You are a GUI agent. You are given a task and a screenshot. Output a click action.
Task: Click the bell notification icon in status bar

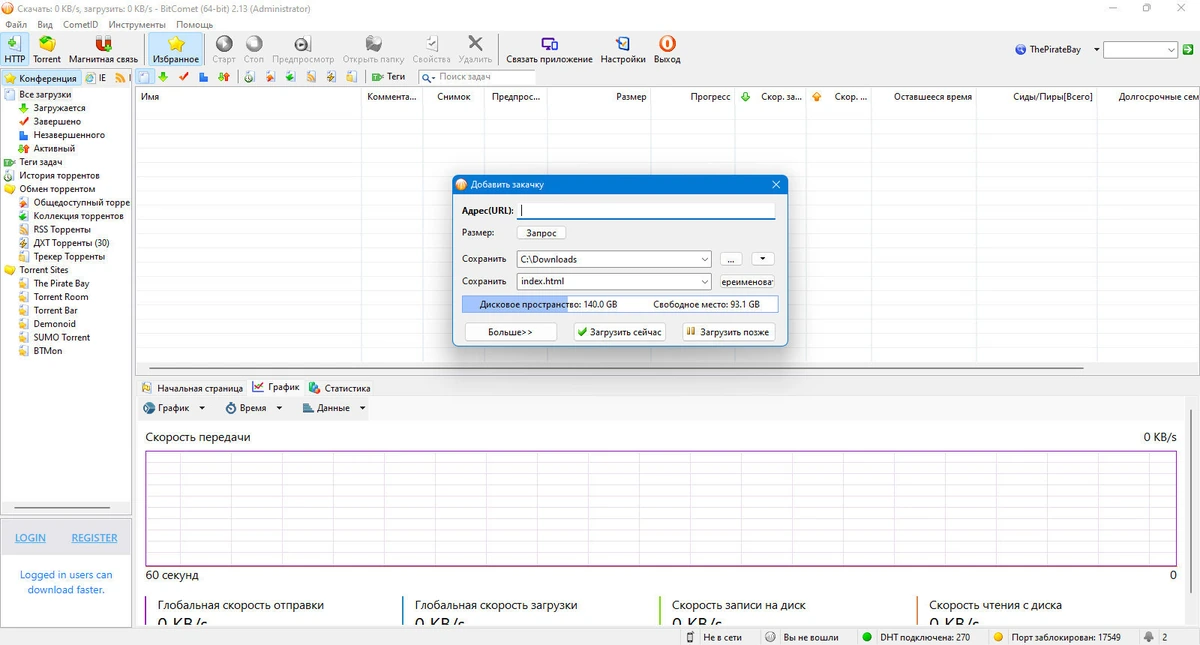pos(1149,637)
